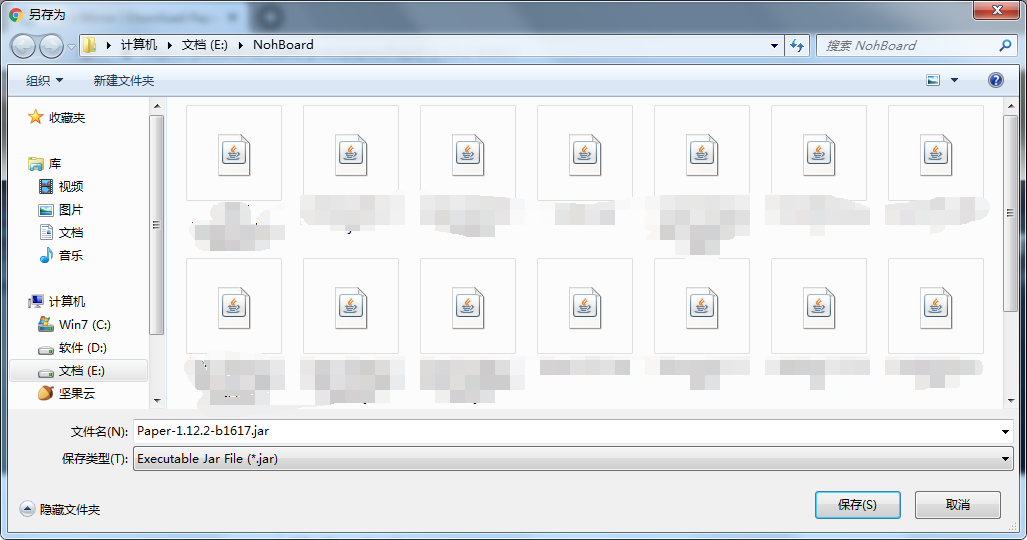Open the 图片 library

(62, 210)
